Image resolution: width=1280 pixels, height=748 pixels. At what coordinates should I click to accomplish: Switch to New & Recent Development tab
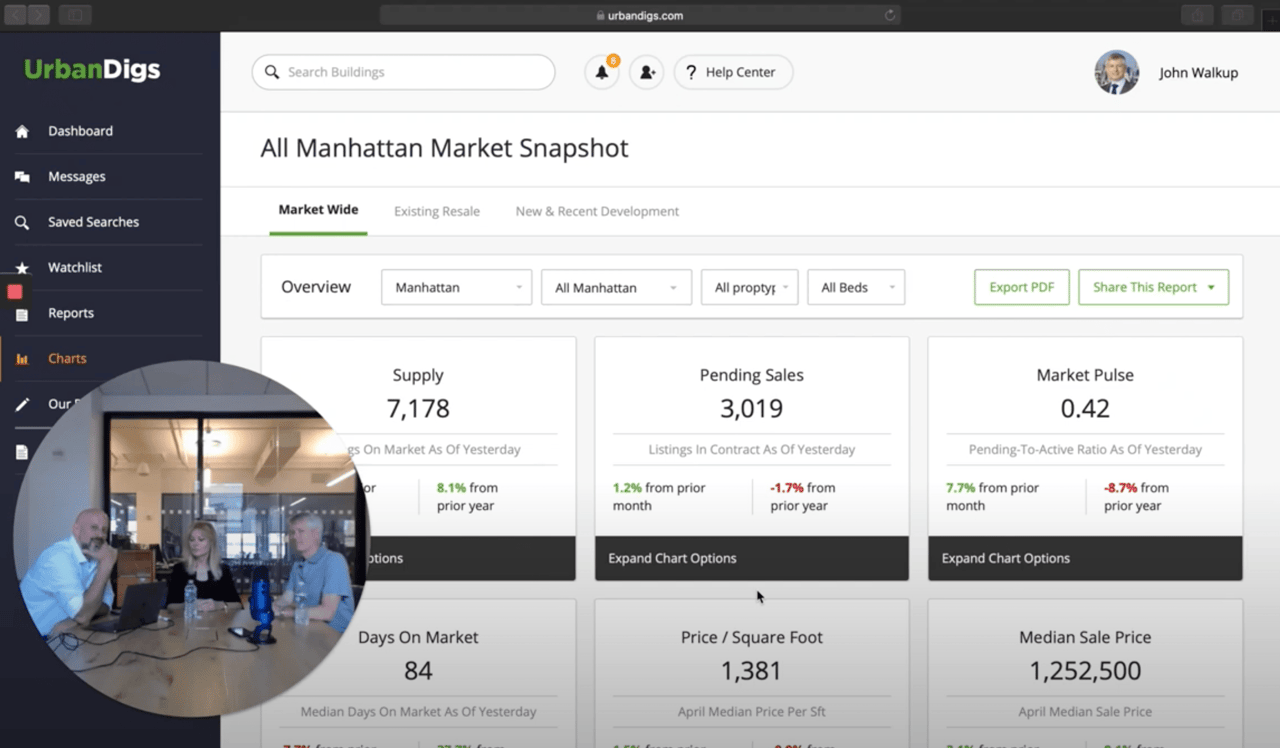(x=597, y=211)
